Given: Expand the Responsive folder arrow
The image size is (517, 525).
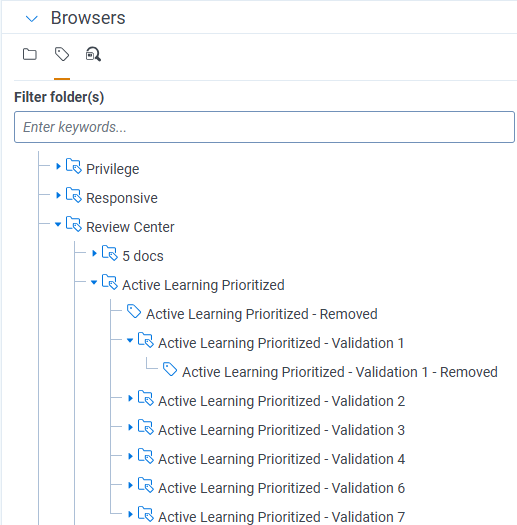Looking at the screenshot, I should 58,195.
